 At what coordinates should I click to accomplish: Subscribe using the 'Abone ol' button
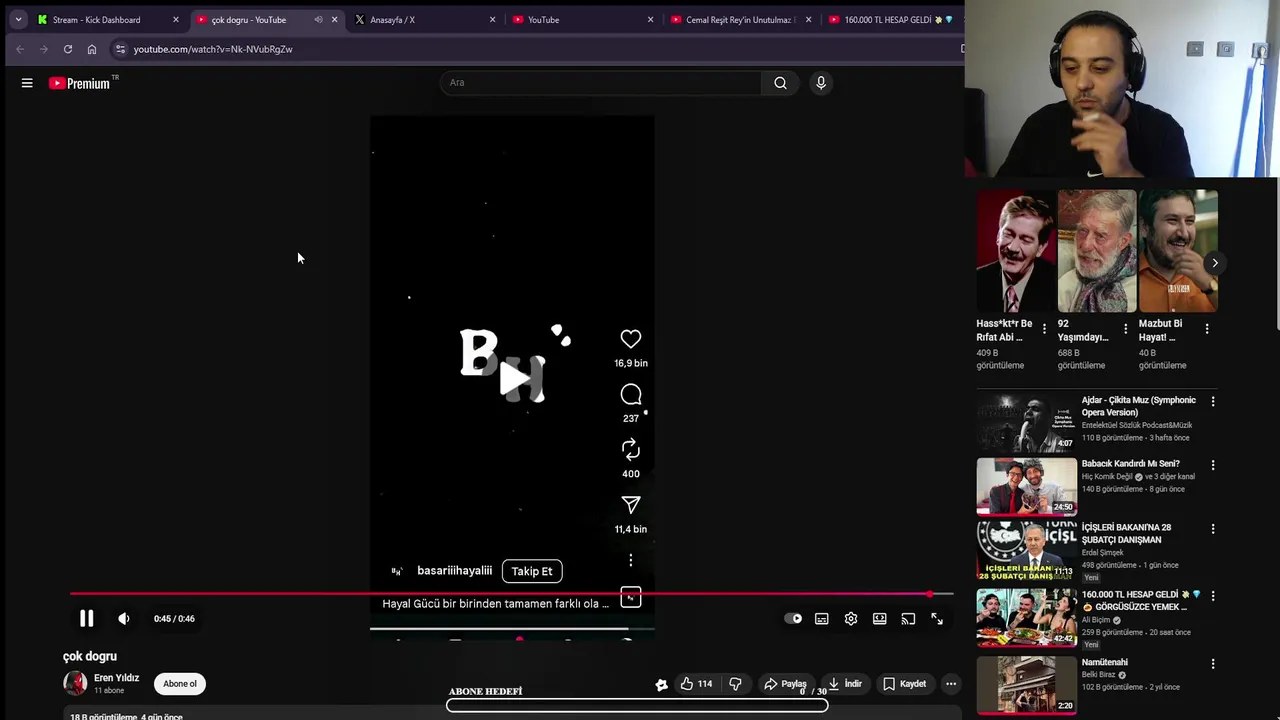180,684
